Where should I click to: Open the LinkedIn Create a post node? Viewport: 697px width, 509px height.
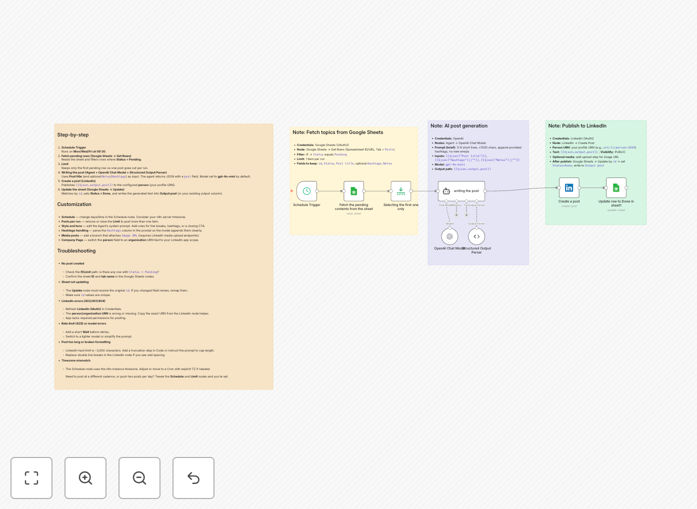569,188
